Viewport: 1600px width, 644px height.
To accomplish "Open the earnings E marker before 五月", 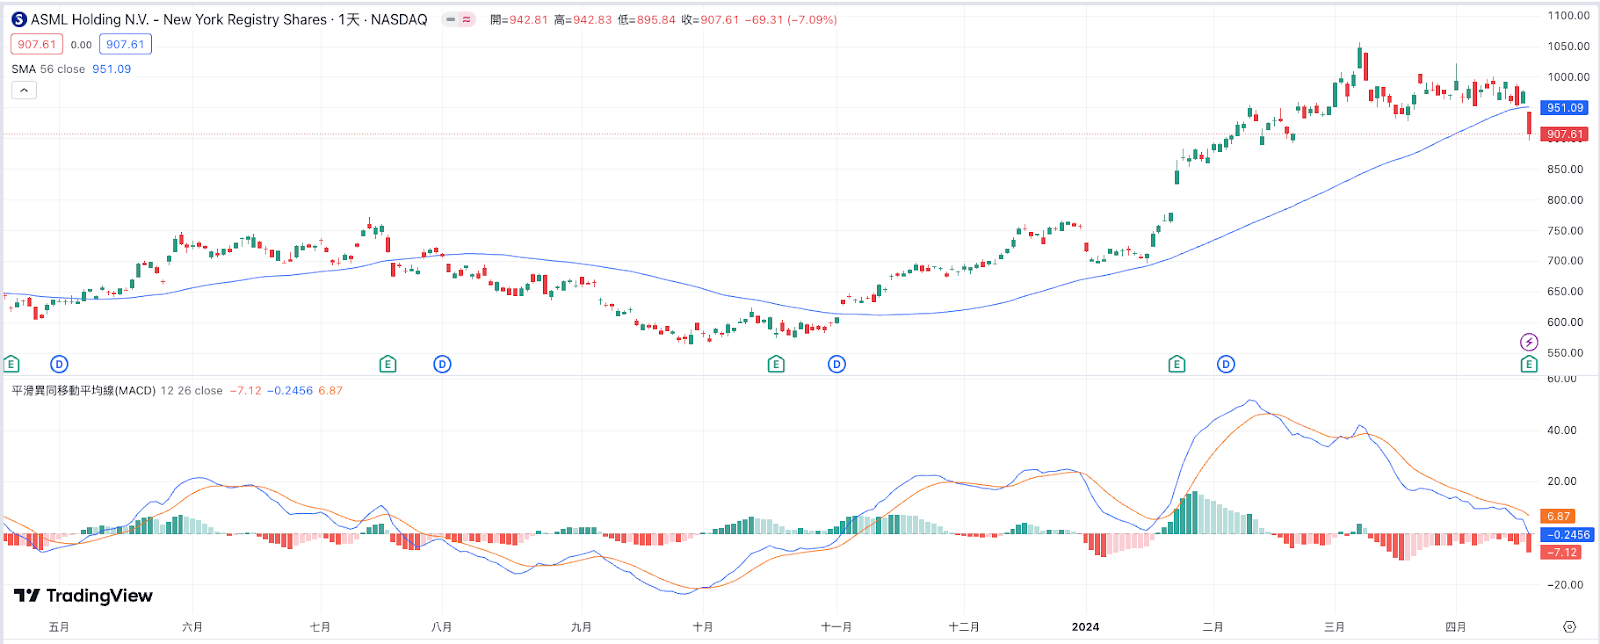I will [12, 364].
